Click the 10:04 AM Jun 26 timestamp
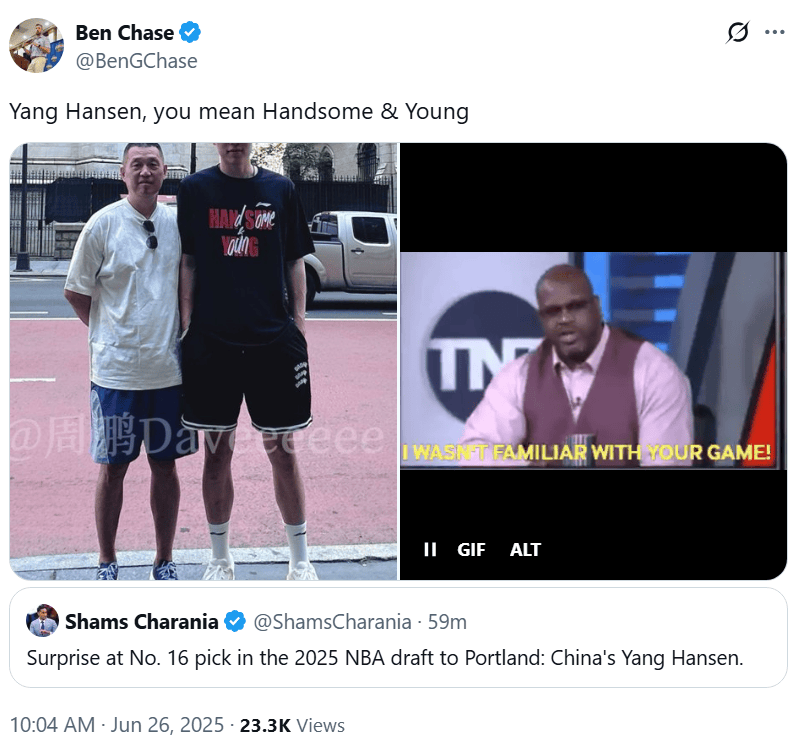Screen dimensions: 805x748 coord(117,725)
